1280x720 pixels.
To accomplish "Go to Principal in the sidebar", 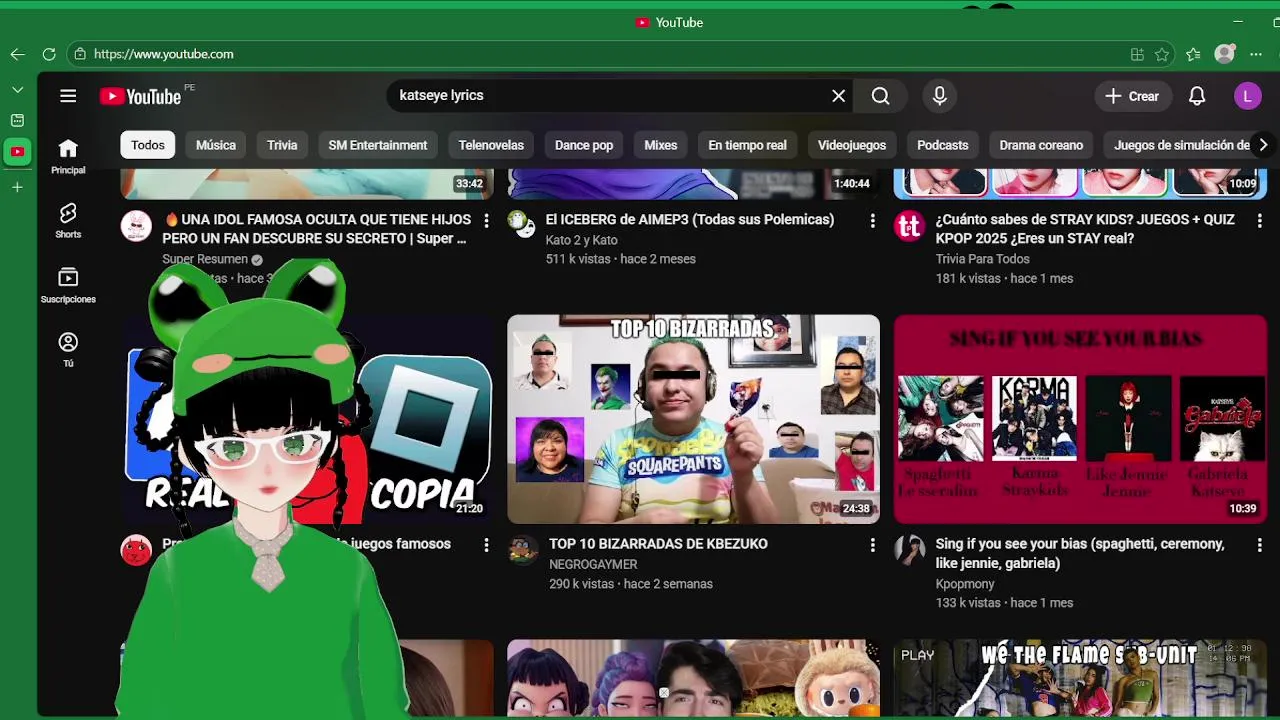I will click(68, 157).
